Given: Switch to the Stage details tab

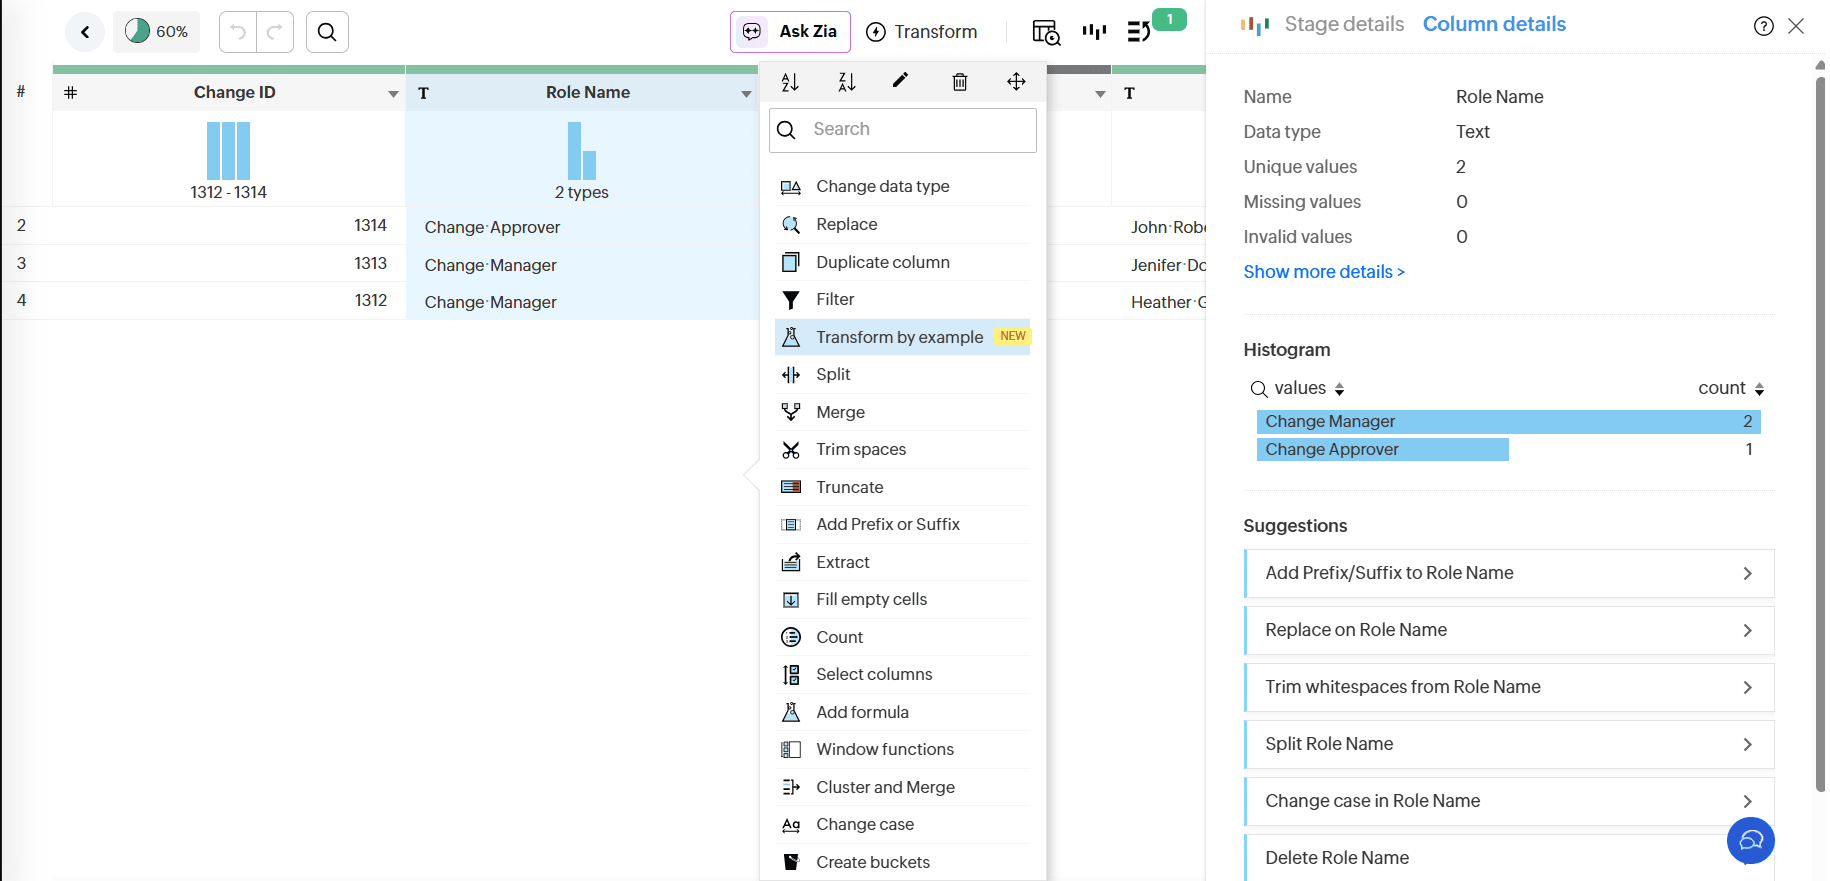Looking at the screenshot, I should (1343, 24).
